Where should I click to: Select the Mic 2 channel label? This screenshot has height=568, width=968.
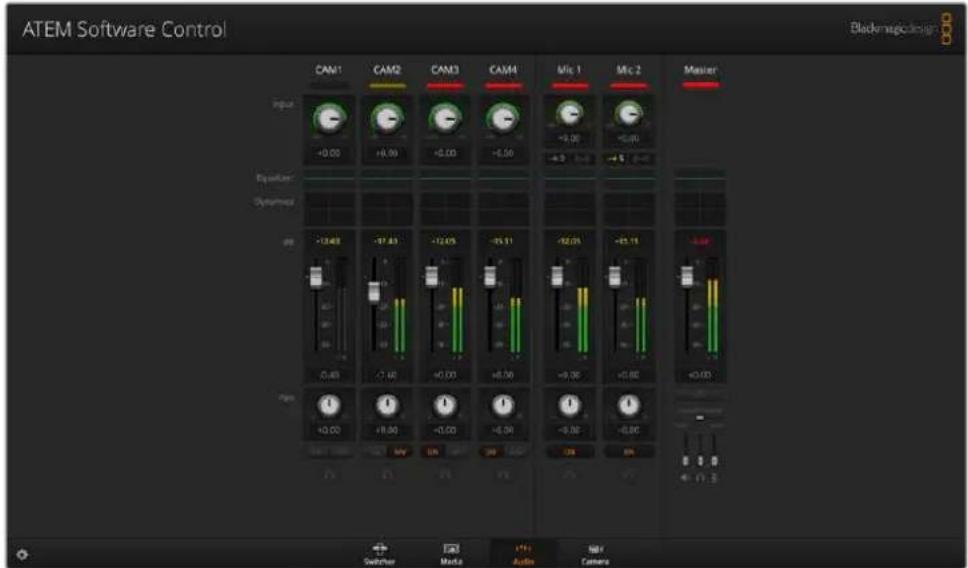pyautogui.click(x=628, y=70)
